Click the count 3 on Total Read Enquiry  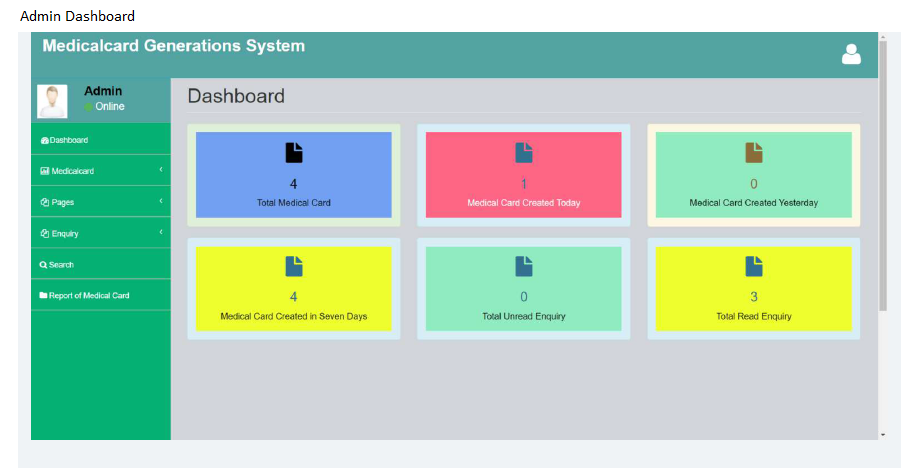pos(754,297)
